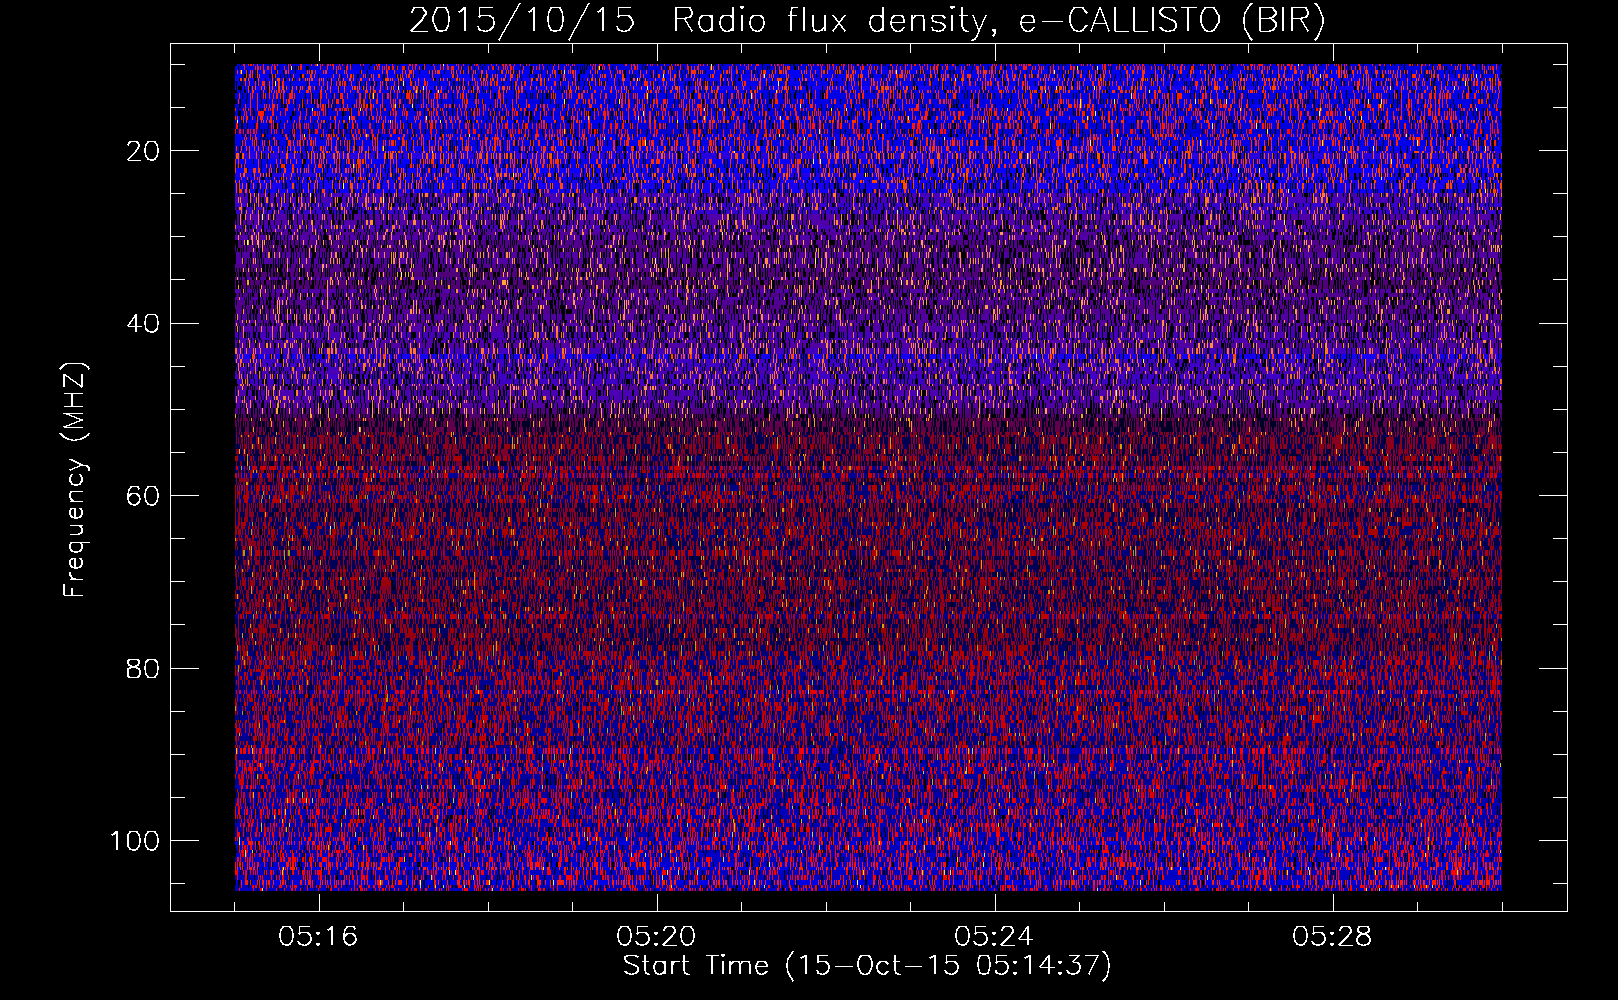1618x1000 pixels.
Task: Click the '05:20' time tick label
Action: [656, 937]
